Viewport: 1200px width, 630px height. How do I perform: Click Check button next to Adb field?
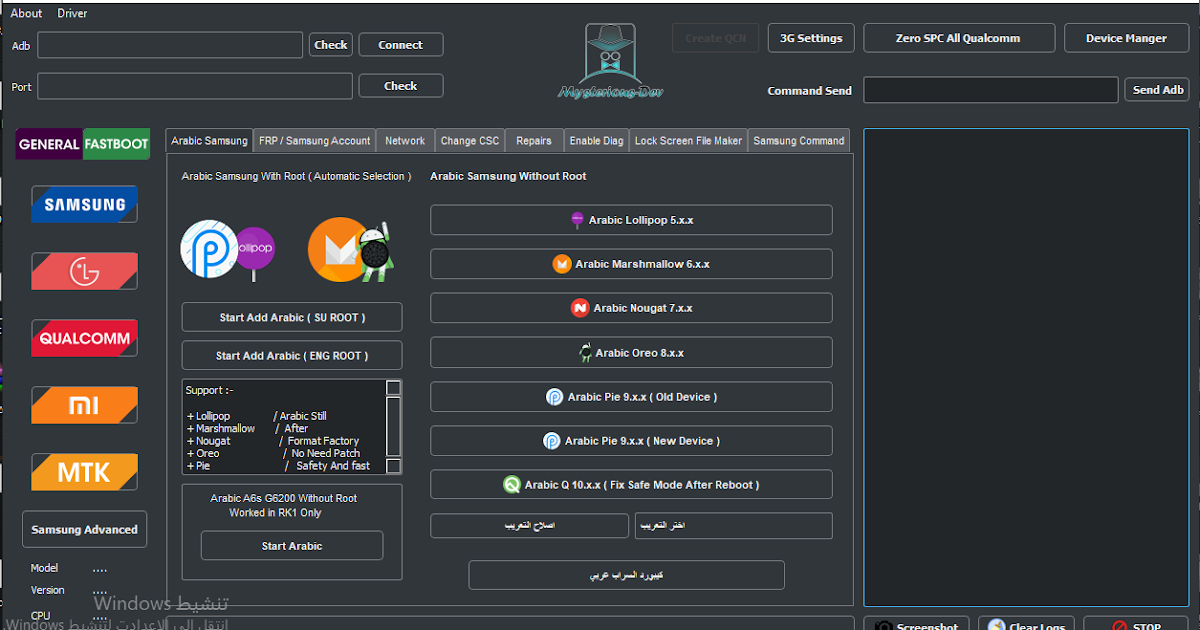(331, 45)
